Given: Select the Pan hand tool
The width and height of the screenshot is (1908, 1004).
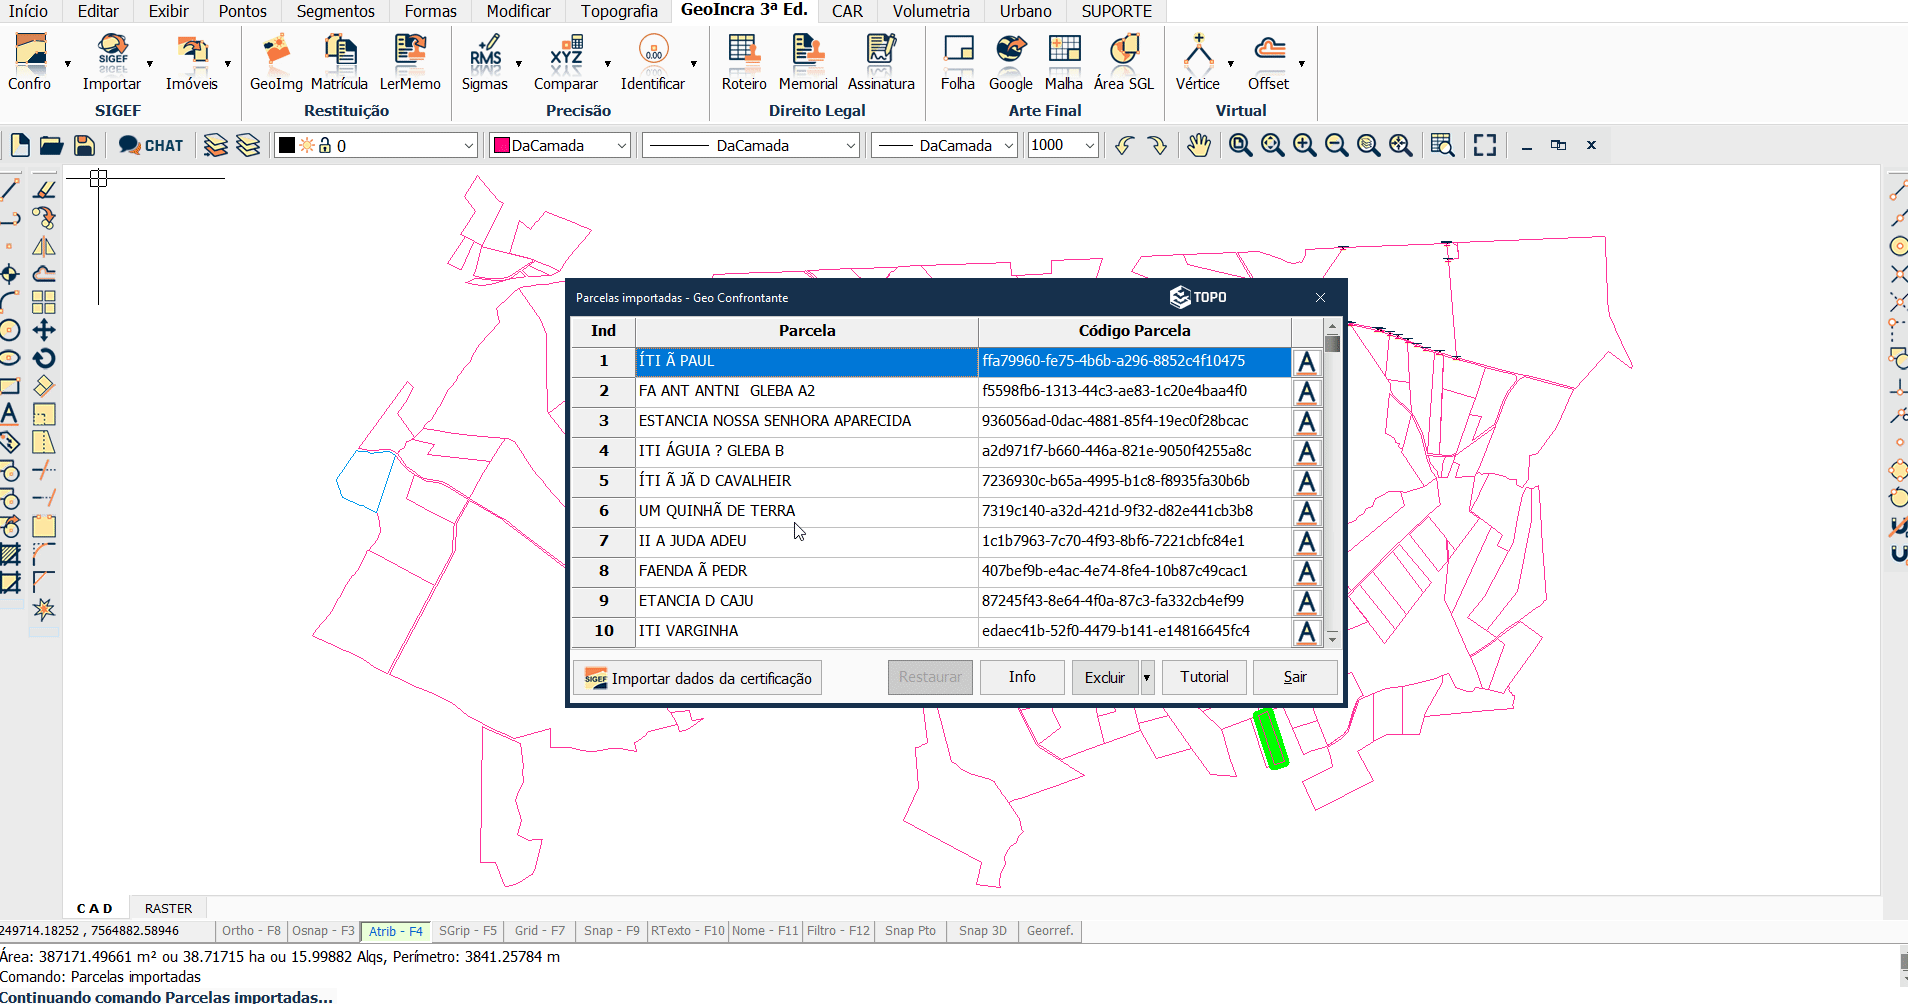Looking at the screenshot, I should click(1199, 146).
